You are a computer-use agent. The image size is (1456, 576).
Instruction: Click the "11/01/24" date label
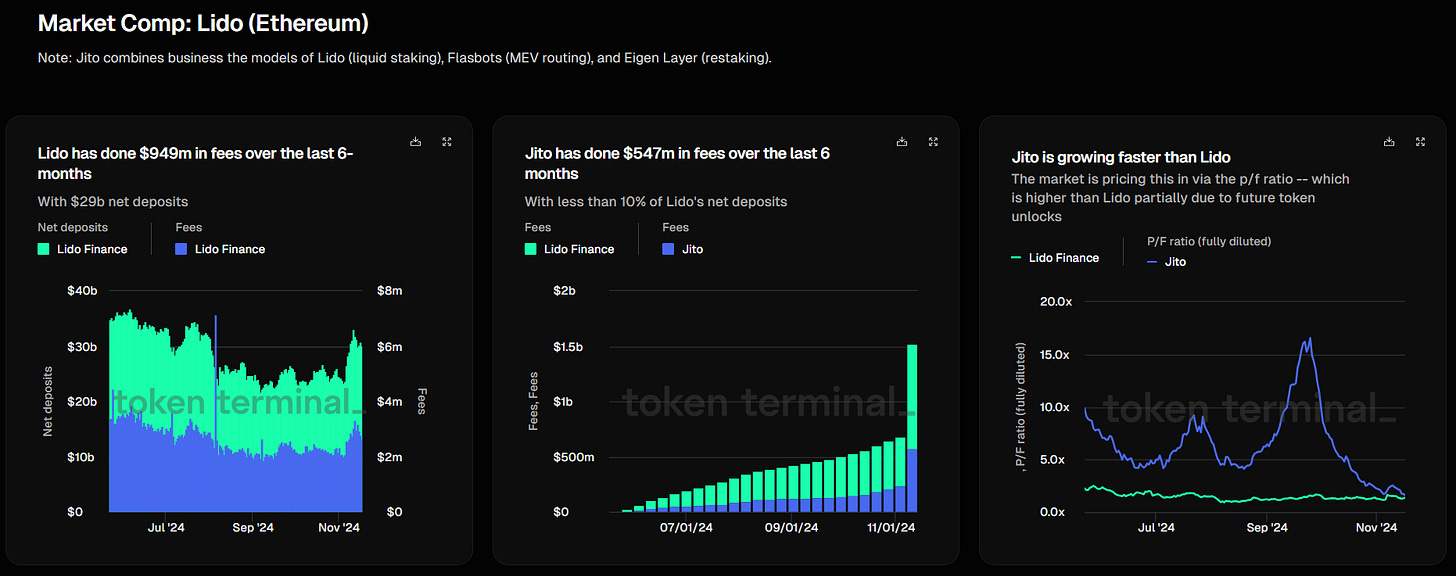click(889, 527)
